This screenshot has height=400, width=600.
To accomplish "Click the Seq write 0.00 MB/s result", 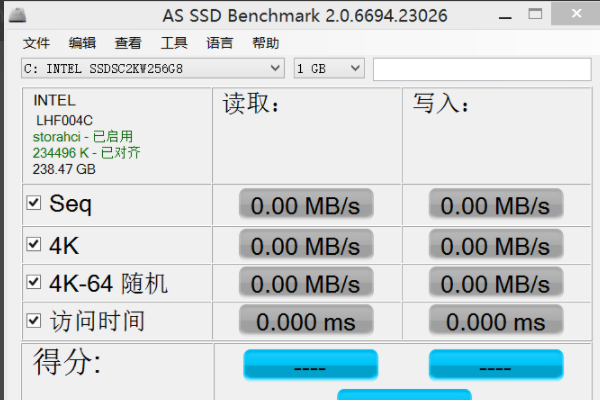I will point(496,204).
